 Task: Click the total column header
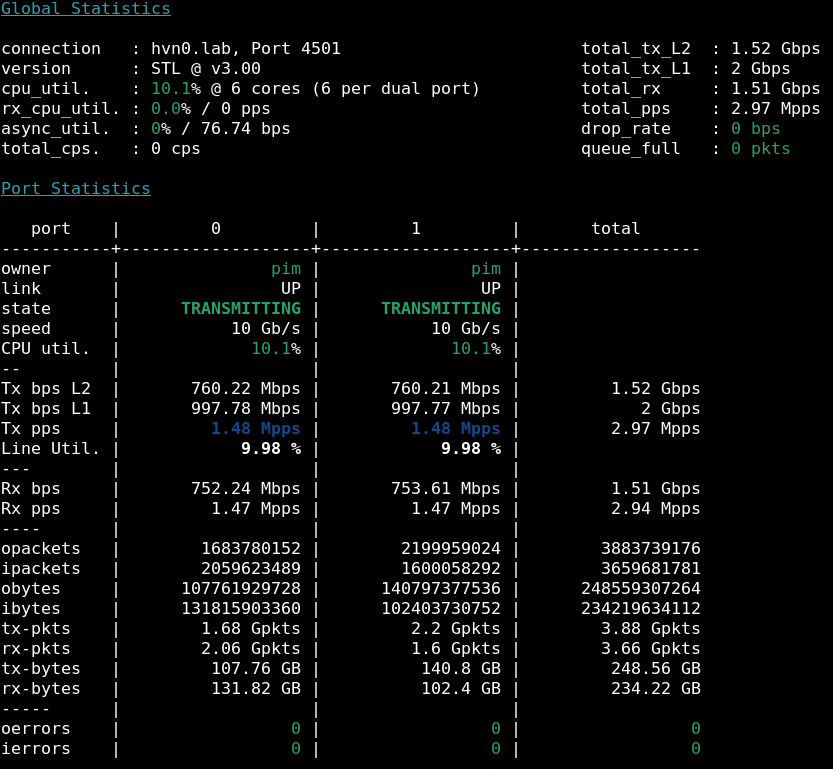click(615, 229)
